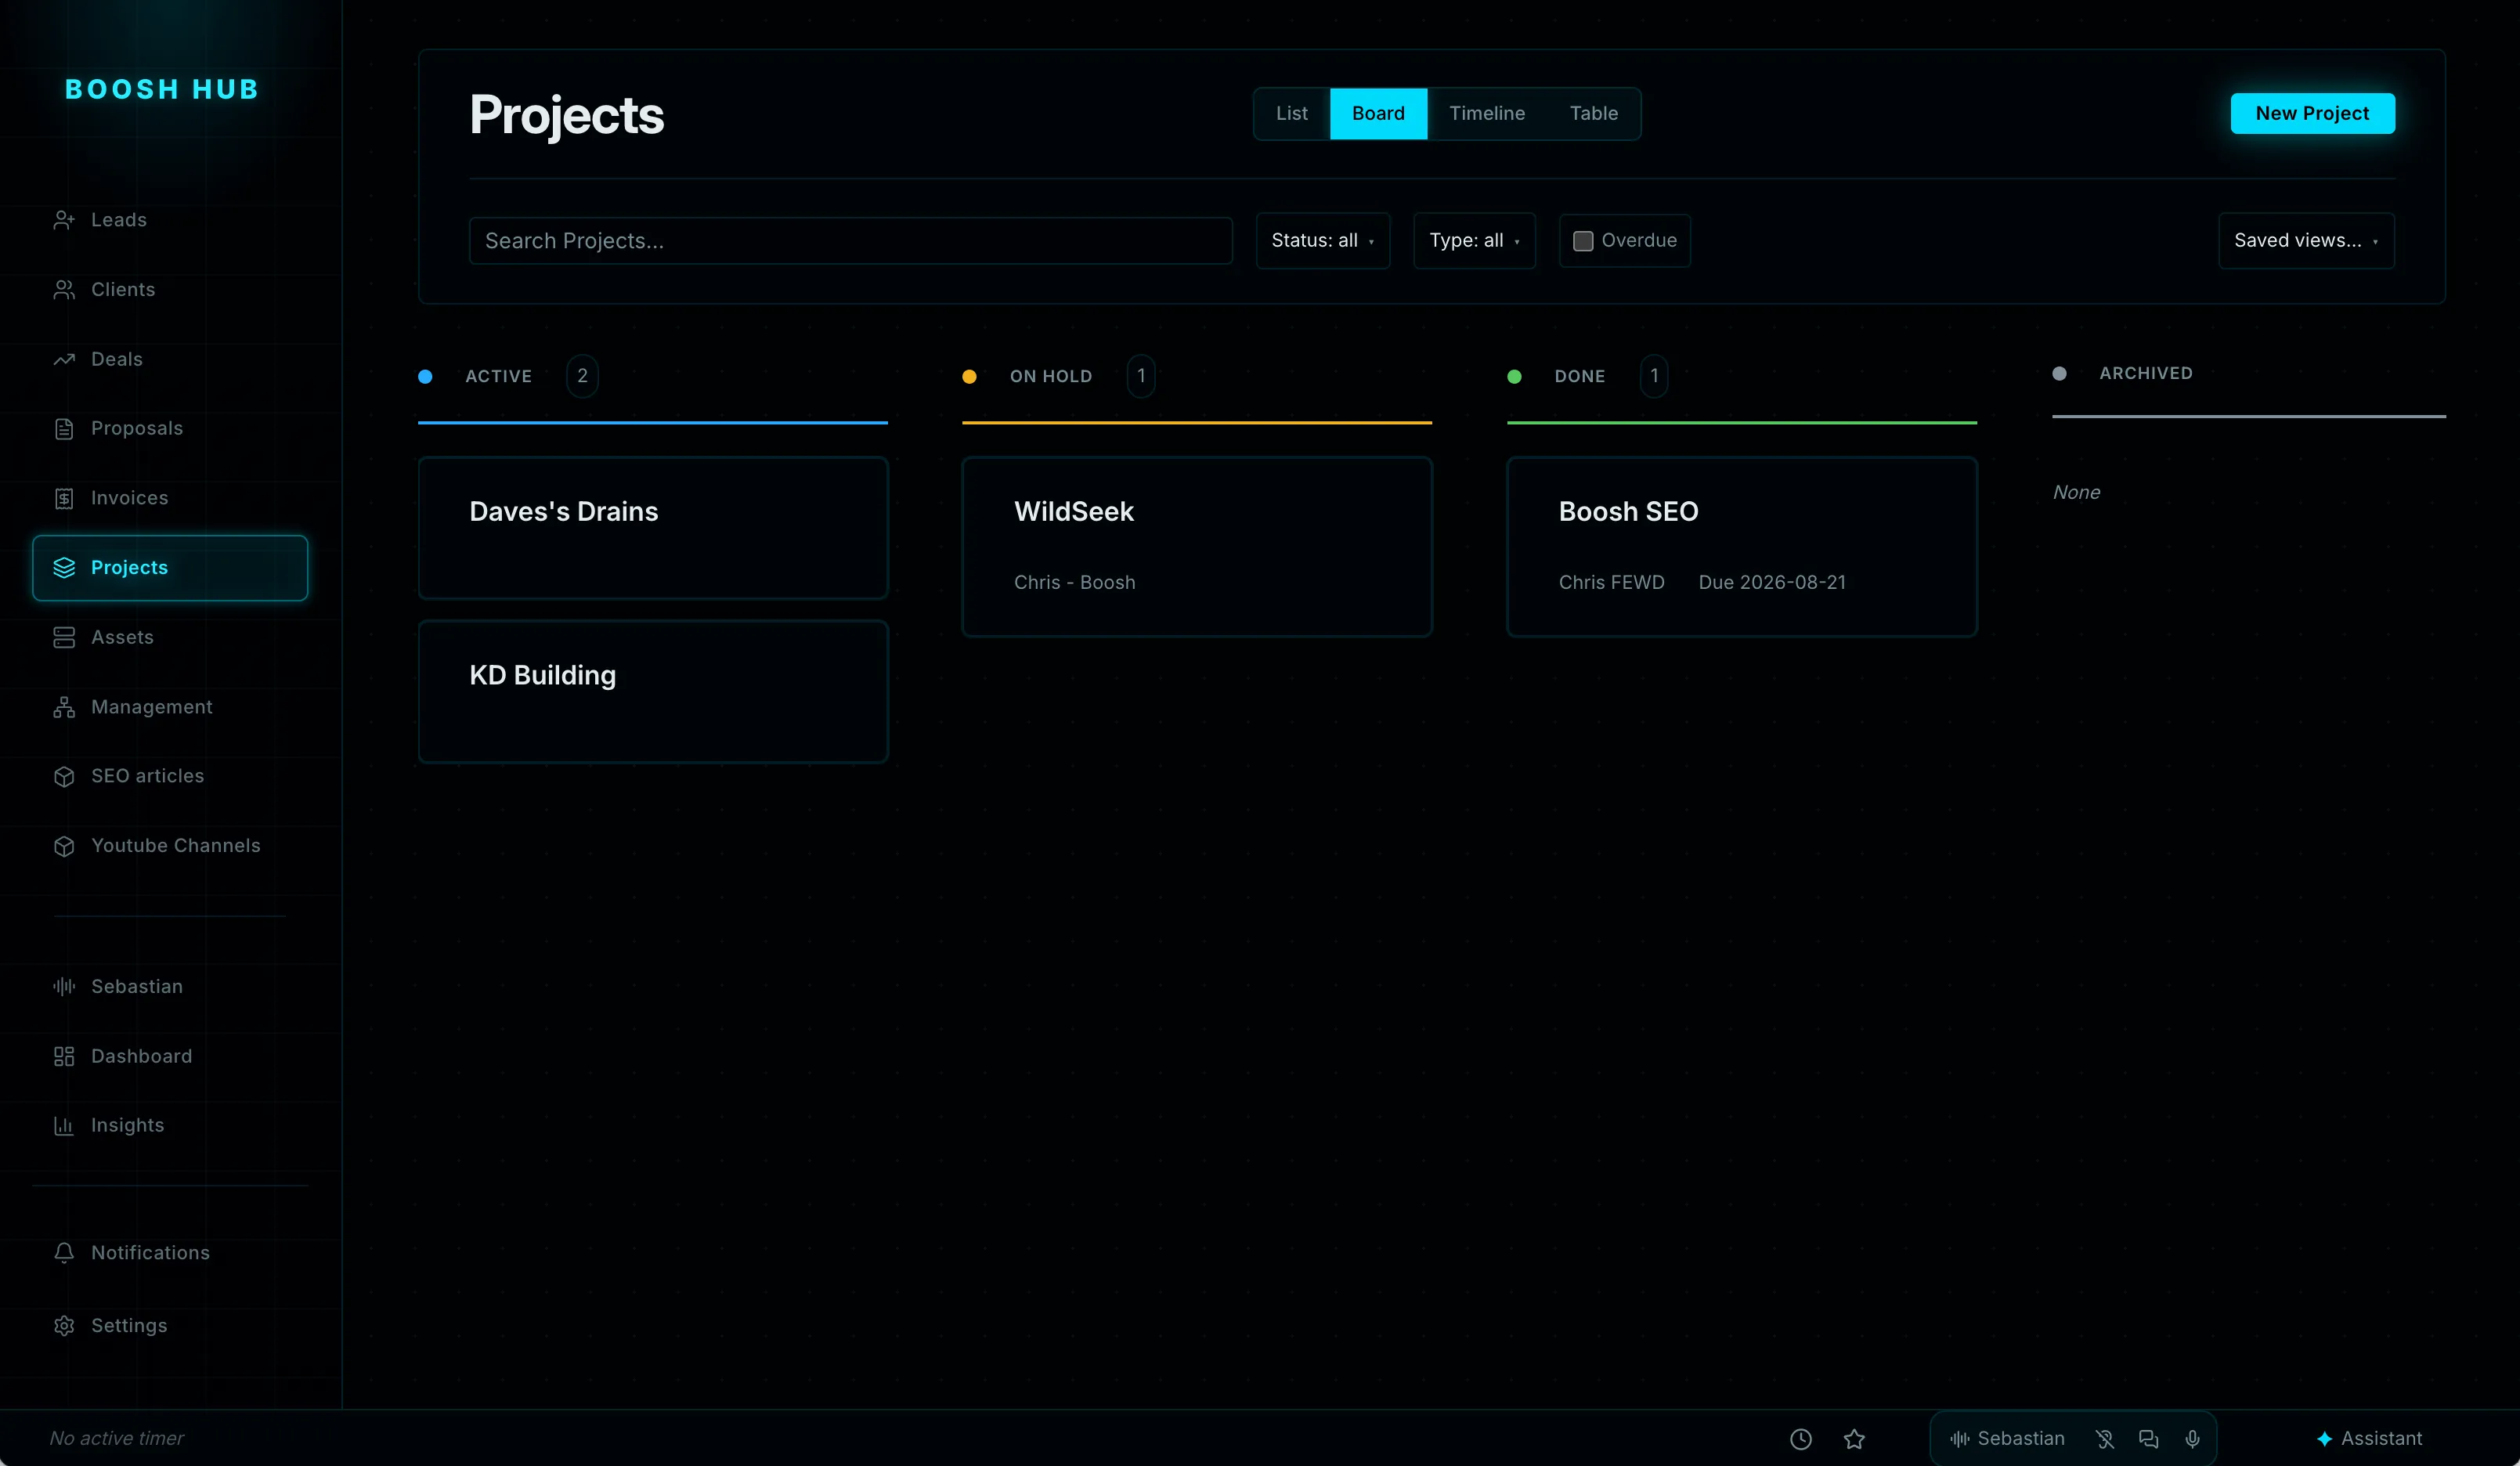Screen dimensions: 2520x1466
Task: Click the SEO articles cube icon
Action: click(x=64, y=777)
